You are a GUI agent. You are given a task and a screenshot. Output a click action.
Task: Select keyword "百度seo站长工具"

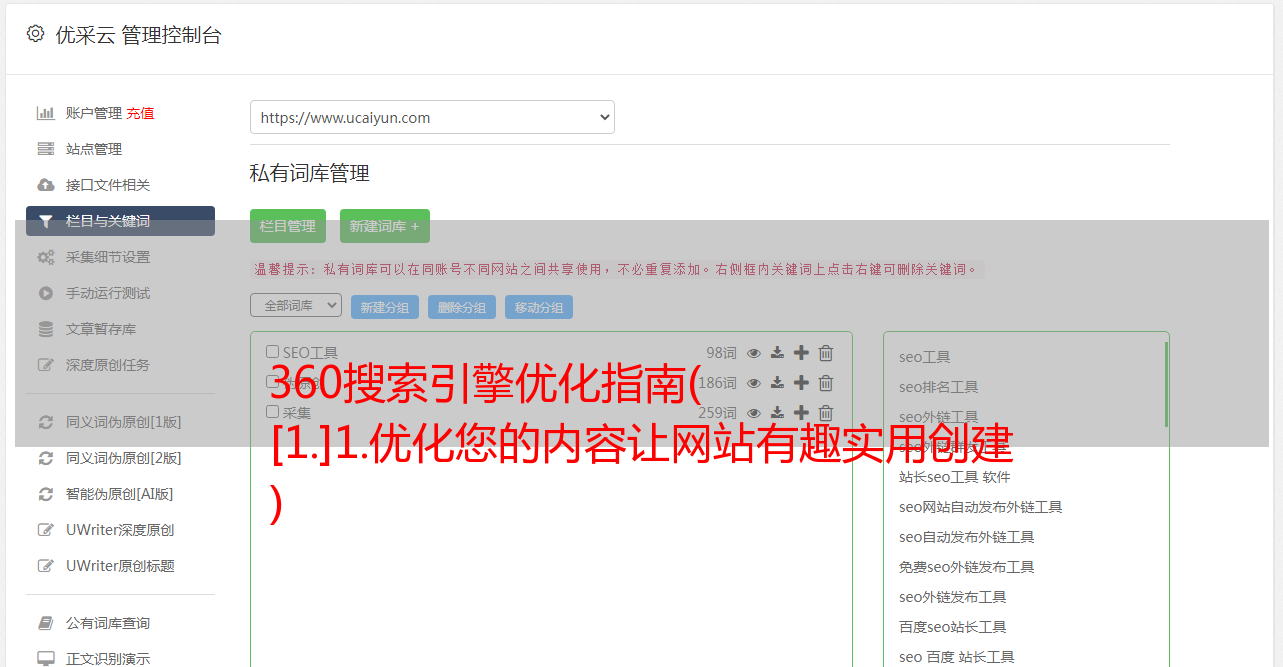[952, 627]
